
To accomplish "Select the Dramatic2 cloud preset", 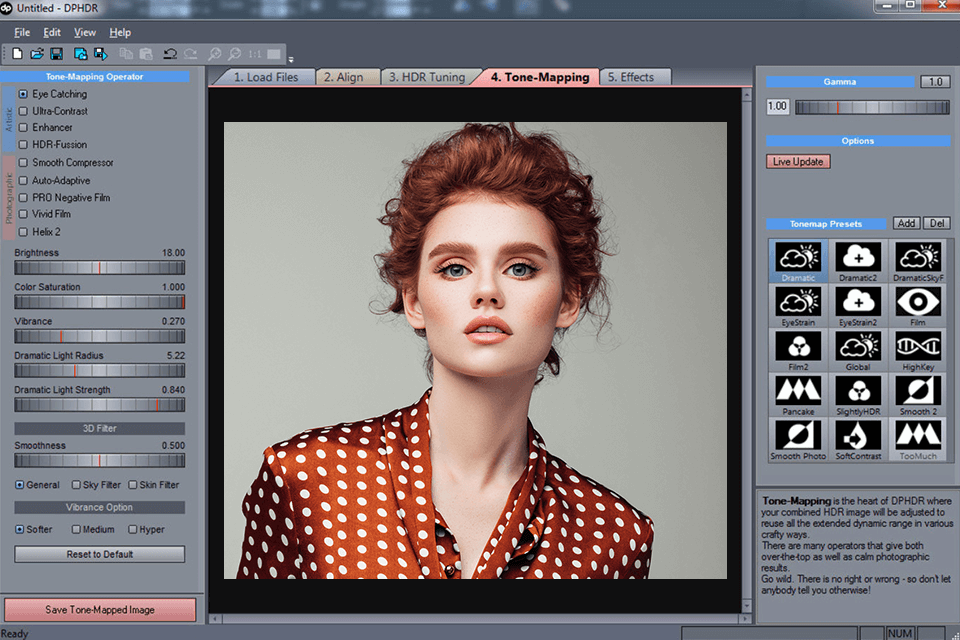I will coord(857,257).
